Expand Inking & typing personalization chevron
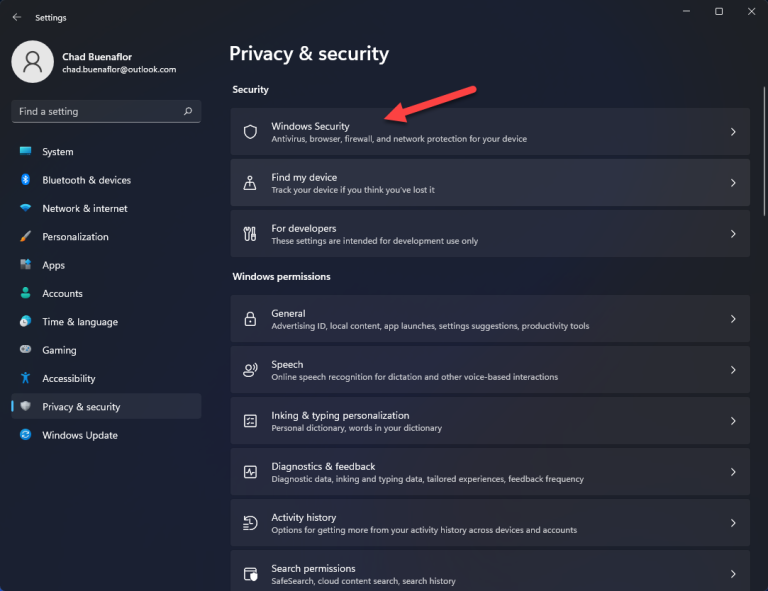 tap(733, 421)
